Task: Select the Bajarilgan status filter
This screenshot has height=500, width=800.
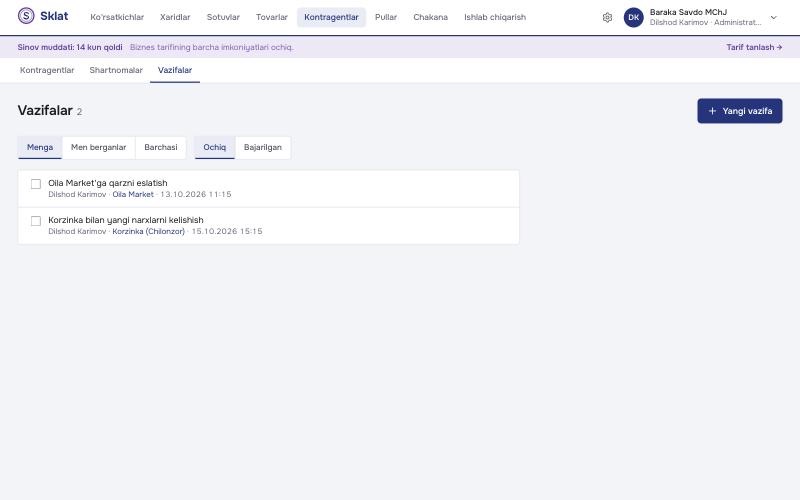Action: coord(263,147)
